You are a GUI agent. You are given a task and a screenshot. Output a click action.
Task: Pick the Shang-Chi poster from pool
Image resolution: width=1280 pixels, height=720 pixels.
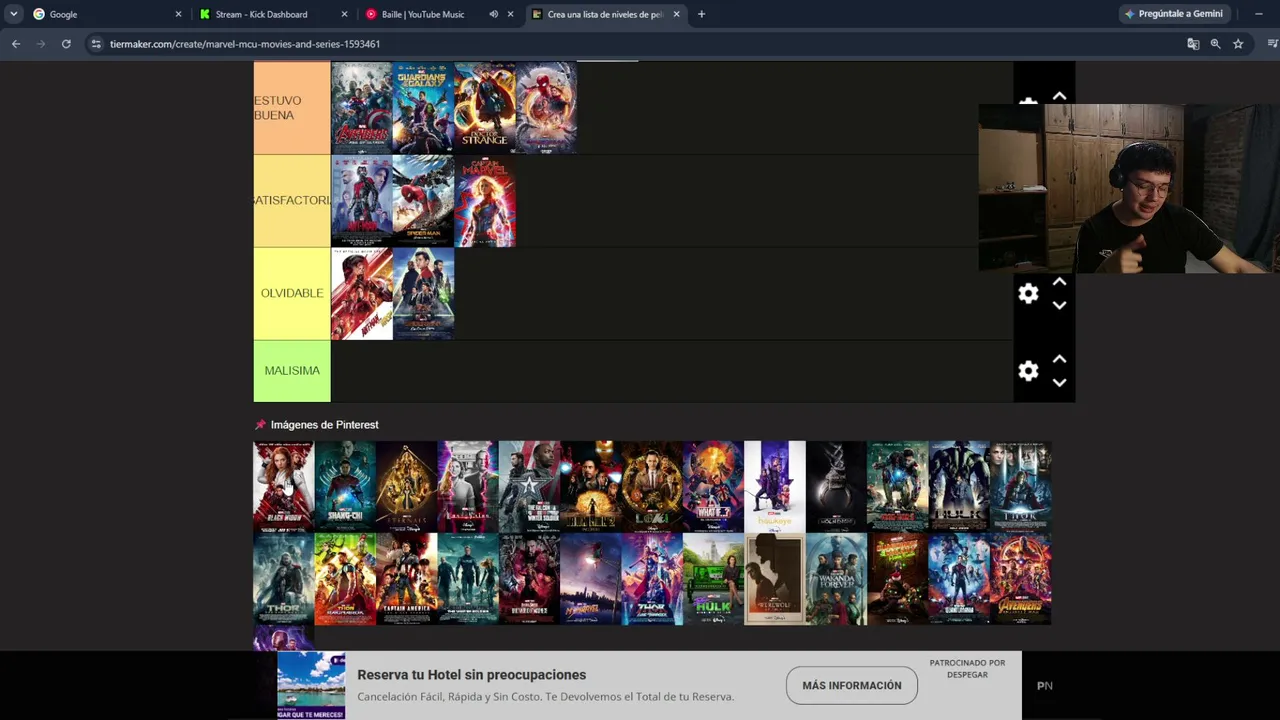[345, 487]
